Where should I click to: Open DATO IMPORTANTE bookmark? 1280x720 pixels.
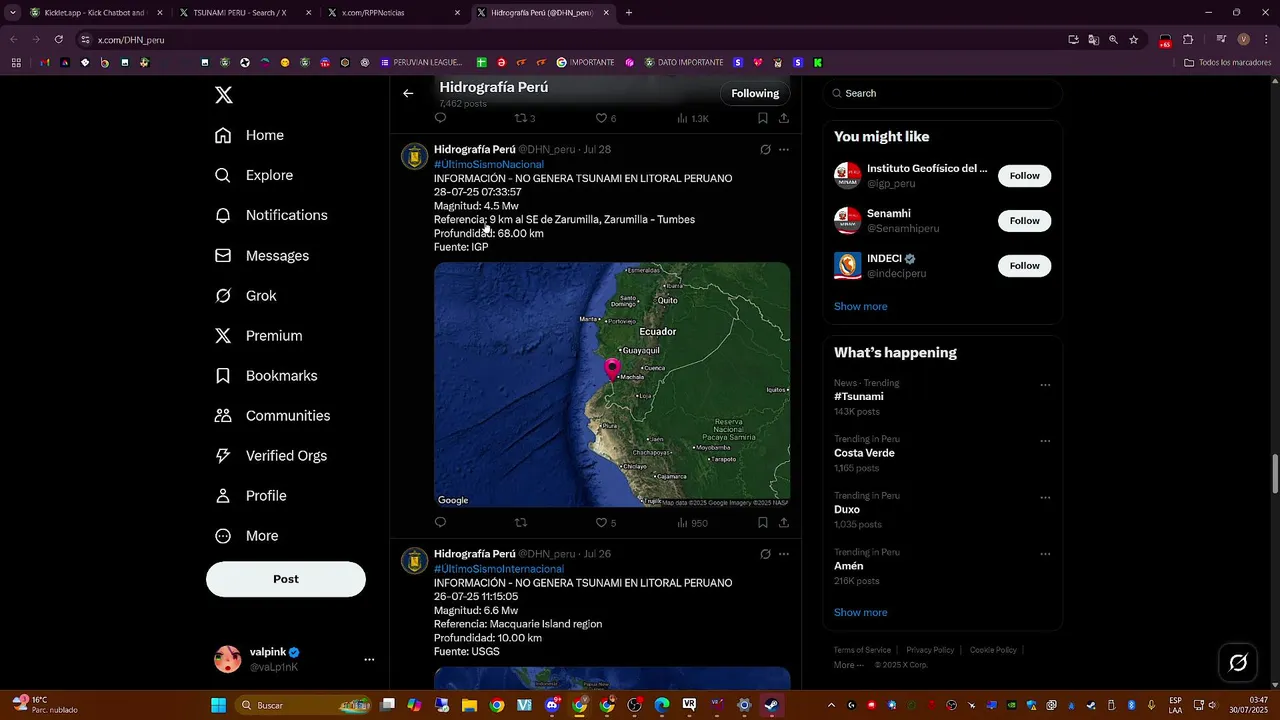click(x=684, y=62)
